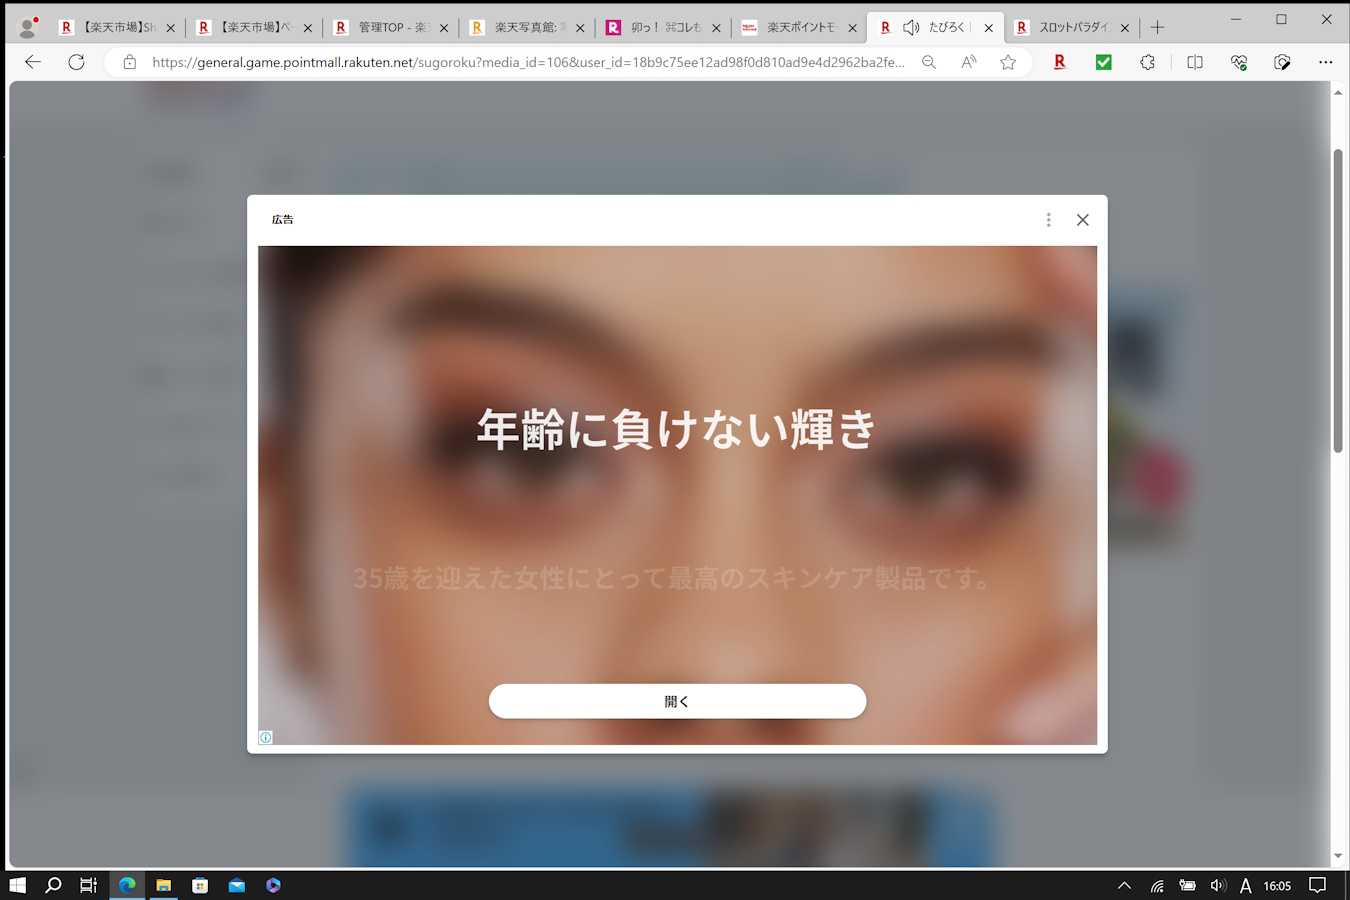Open Browser essentials heart icon
The image size is (1350, 900).
coord(1239,62)
